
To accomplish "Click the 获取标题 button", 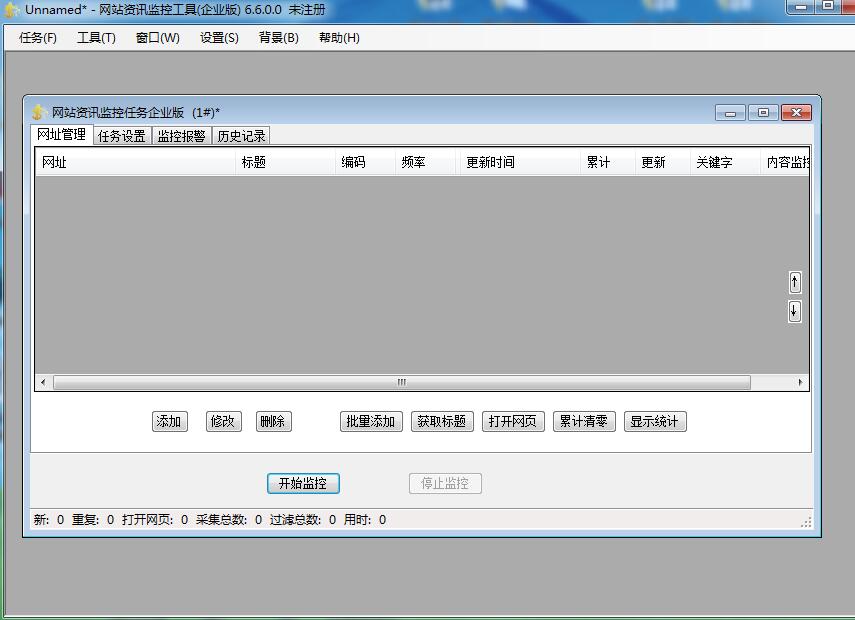I will pos(440,421).
